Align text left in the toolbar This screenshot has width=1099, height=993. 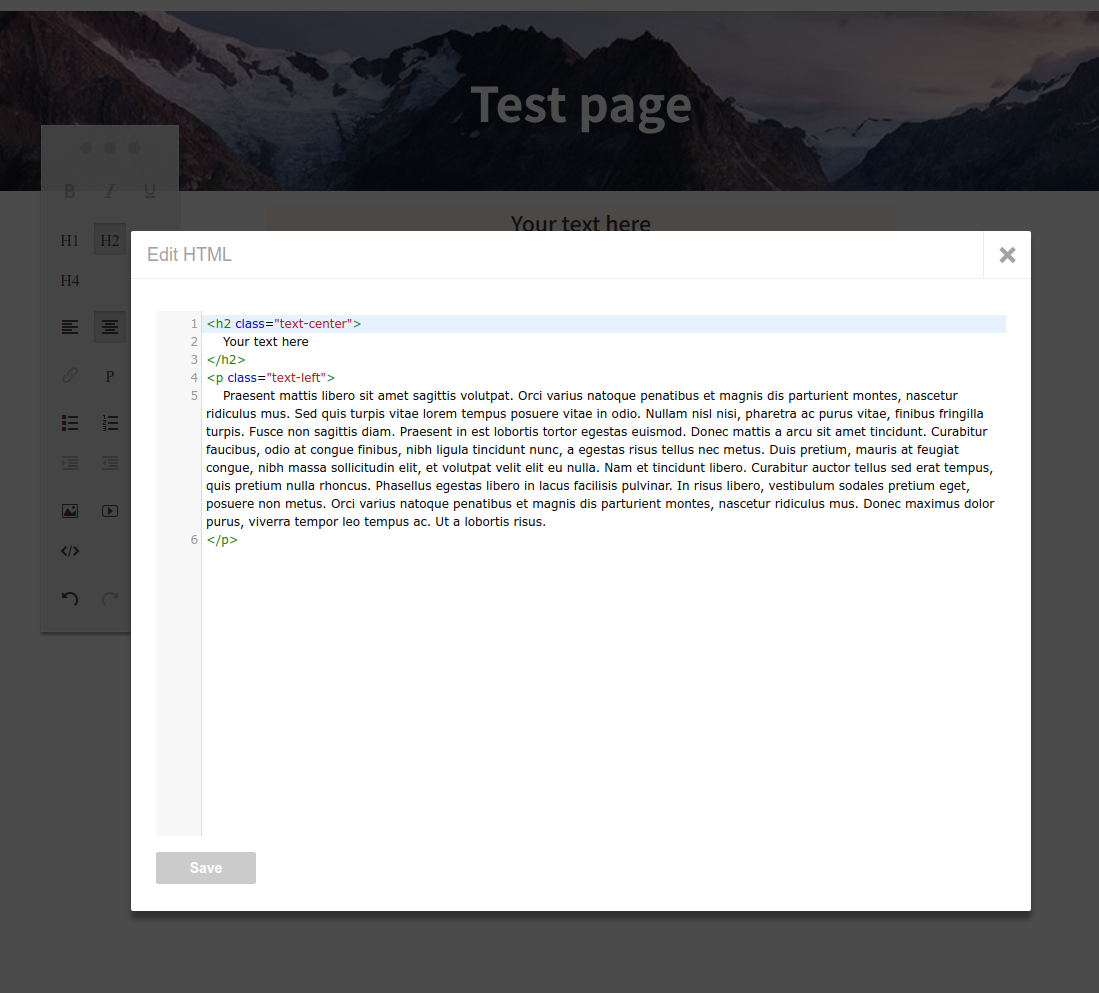pyautogui.click(x=69, y=327)
